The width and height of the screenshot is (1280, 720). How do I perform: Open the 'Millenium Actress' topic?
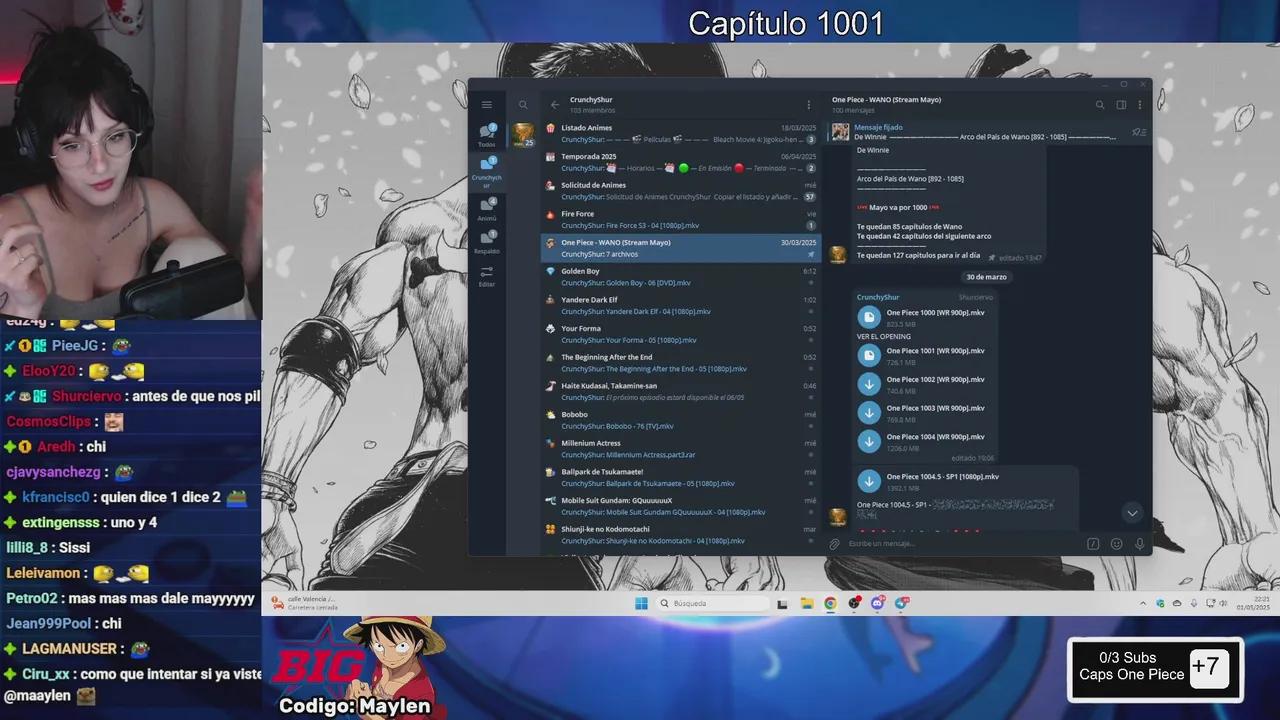(x=680, y=448)
